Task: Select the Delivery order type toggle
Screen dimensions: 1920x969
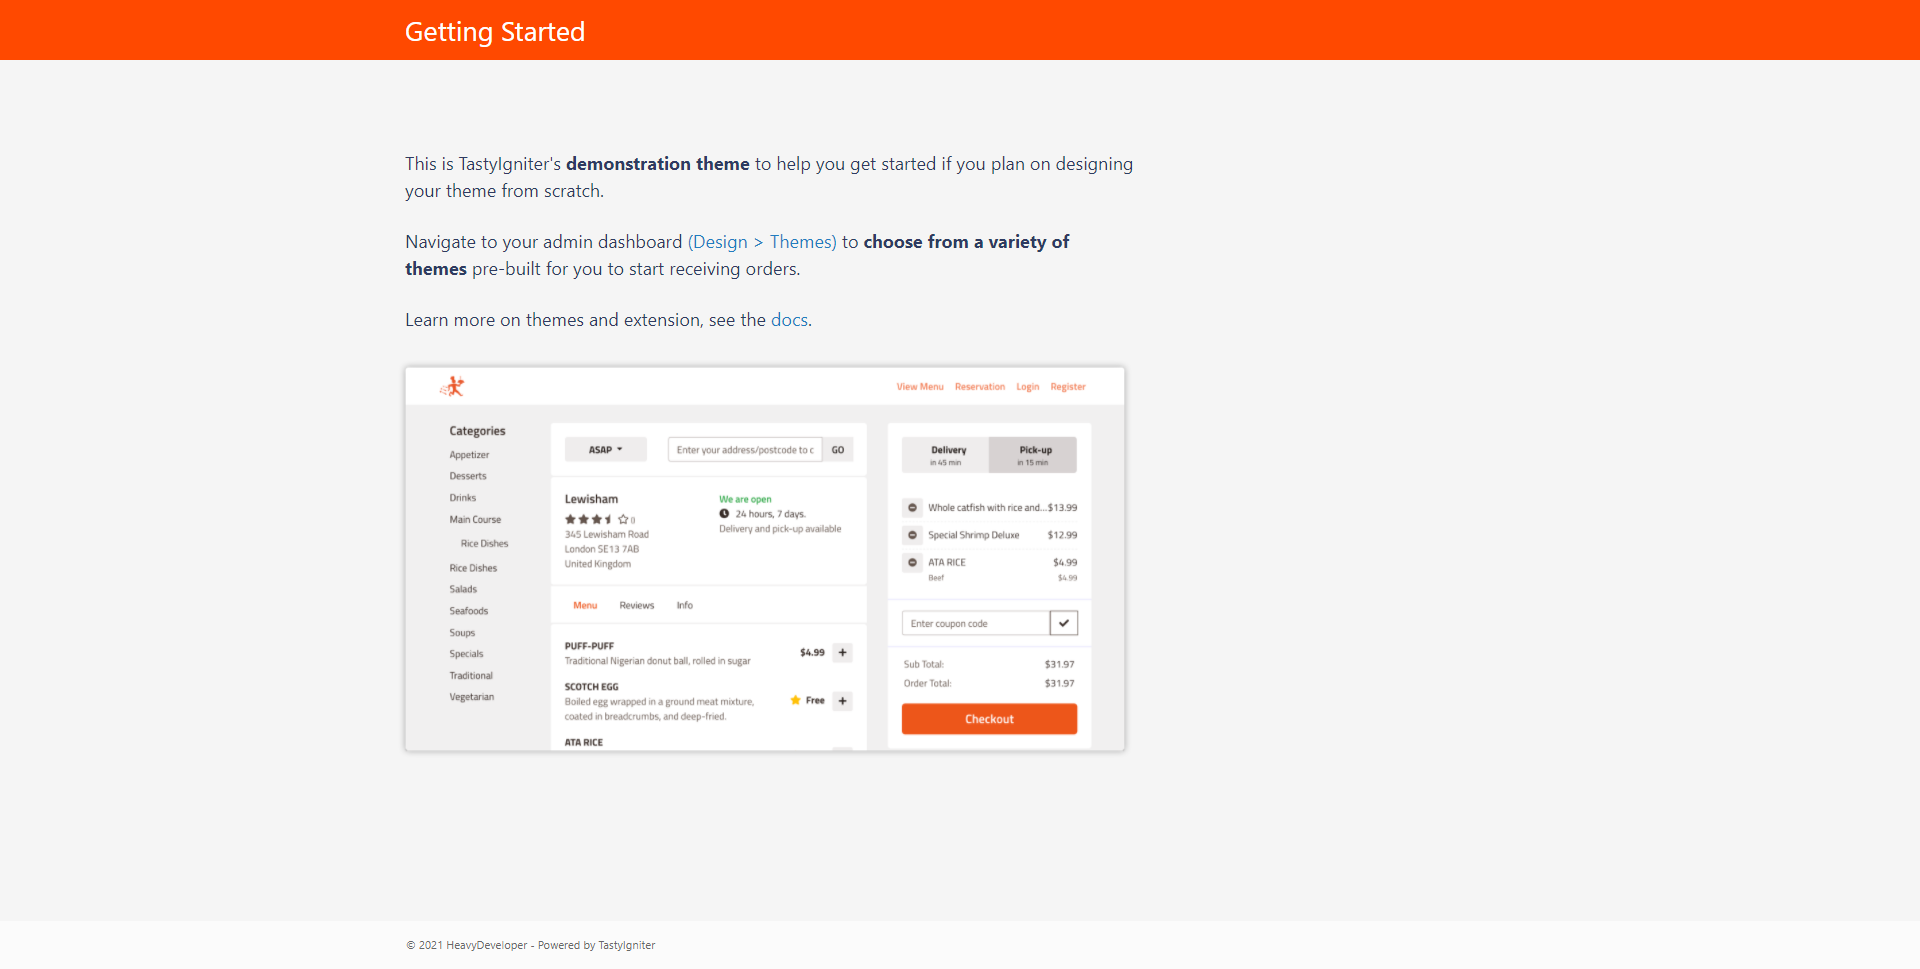Action: pos(946,455)
